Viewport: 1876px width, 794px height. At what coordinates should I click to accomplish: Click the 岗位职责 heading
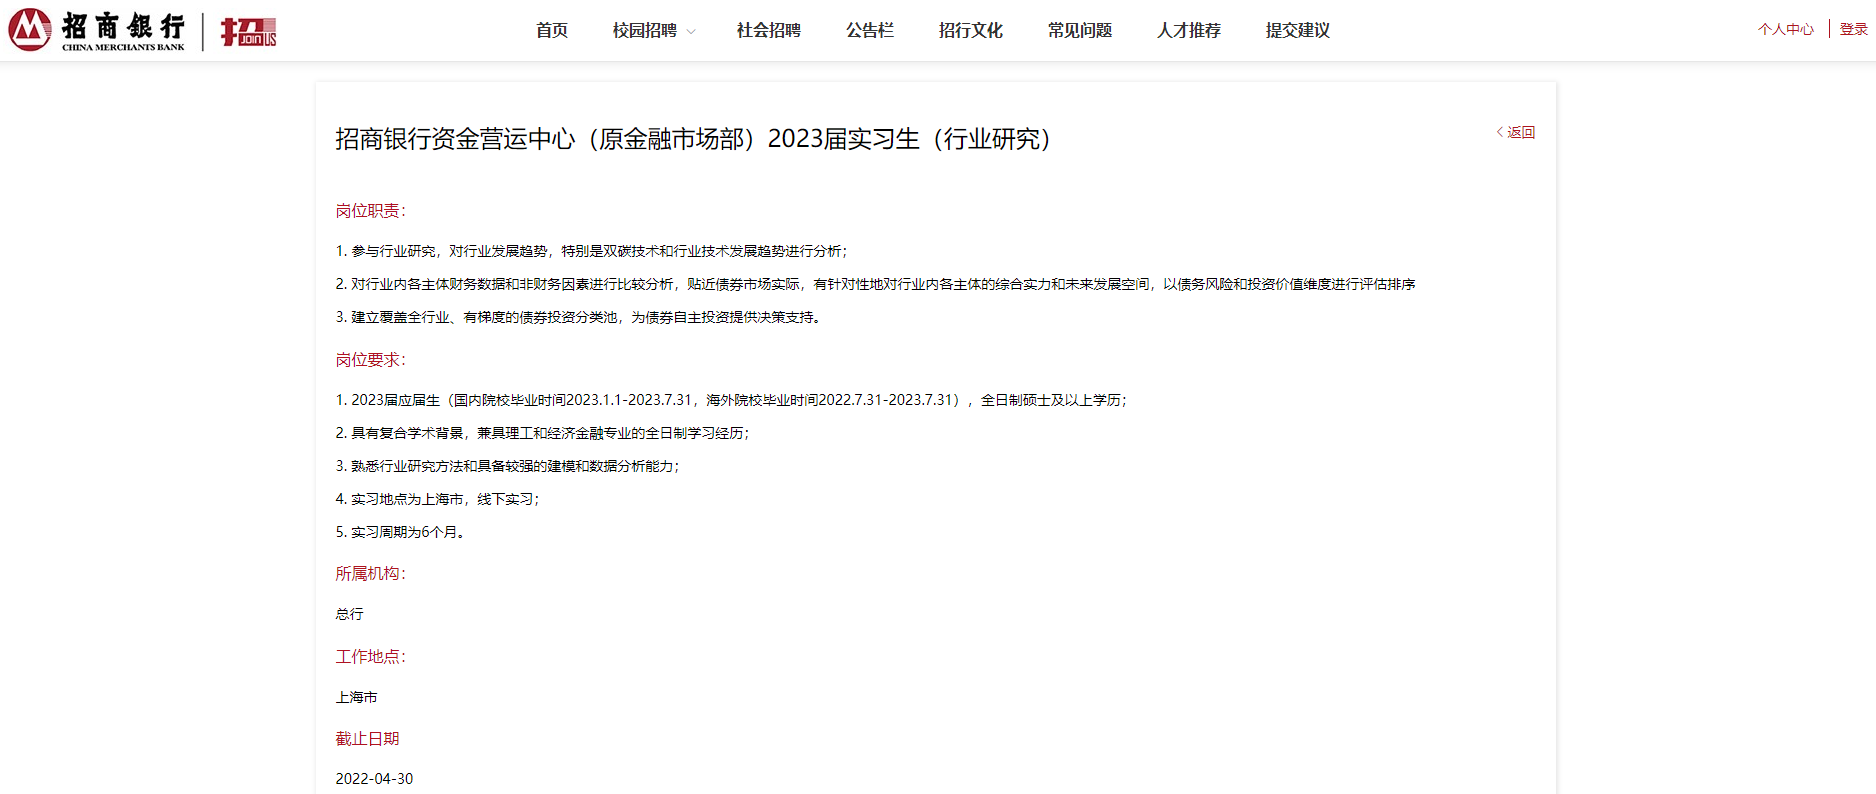click(371, 211)
